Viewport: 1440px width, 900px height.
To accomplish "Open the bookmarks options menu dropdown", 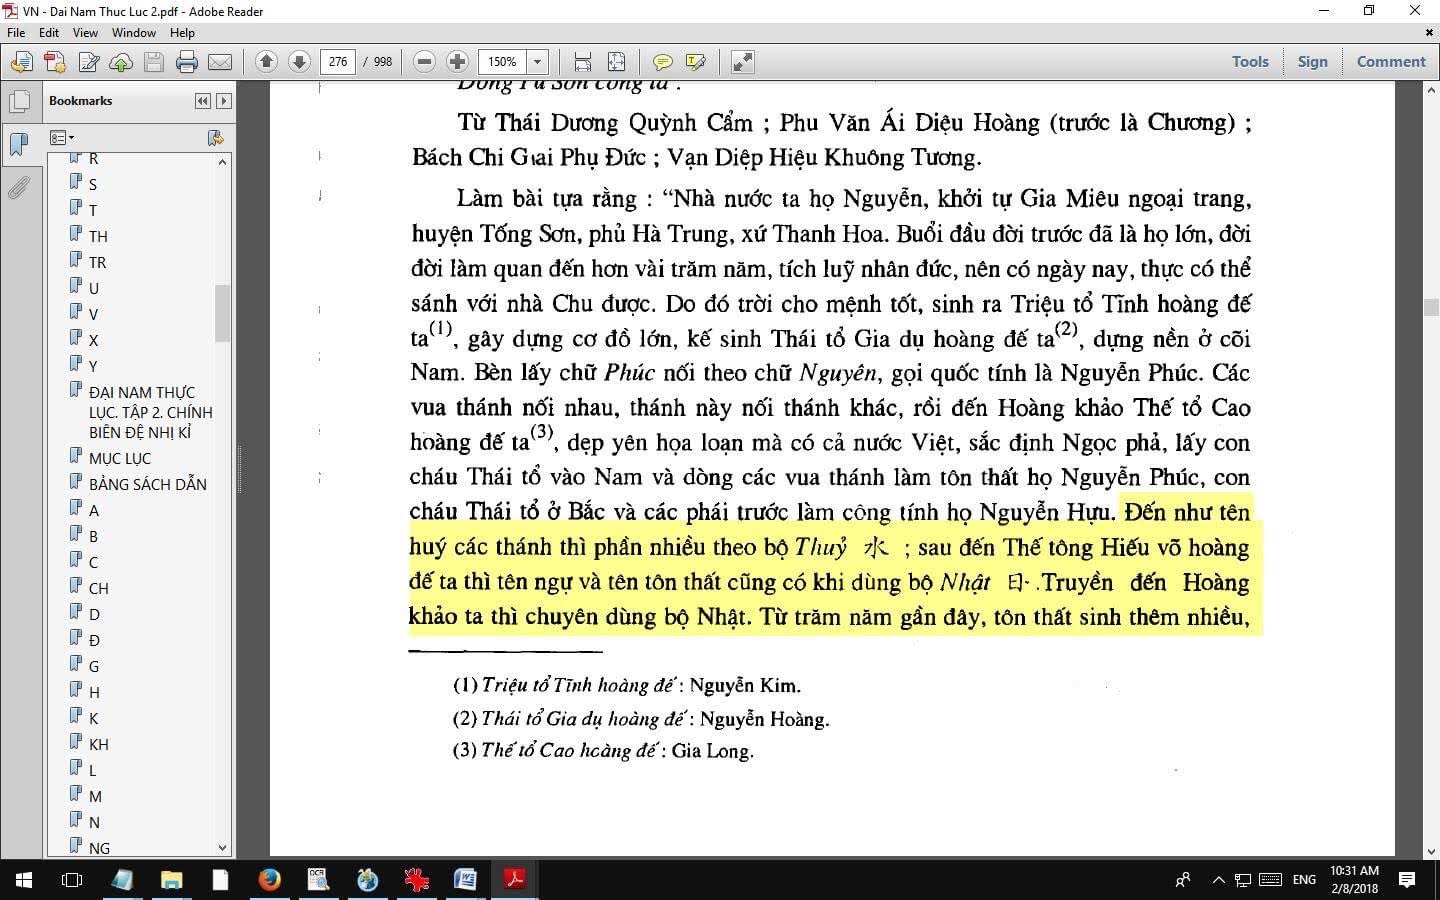I will point(62,138).
